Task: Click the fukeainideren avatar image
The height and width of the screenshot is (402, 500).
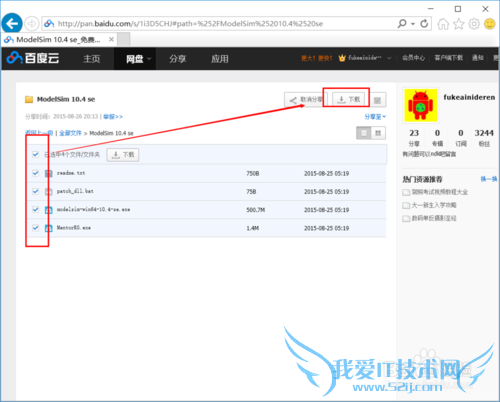Action: click(x=421, y=105)
